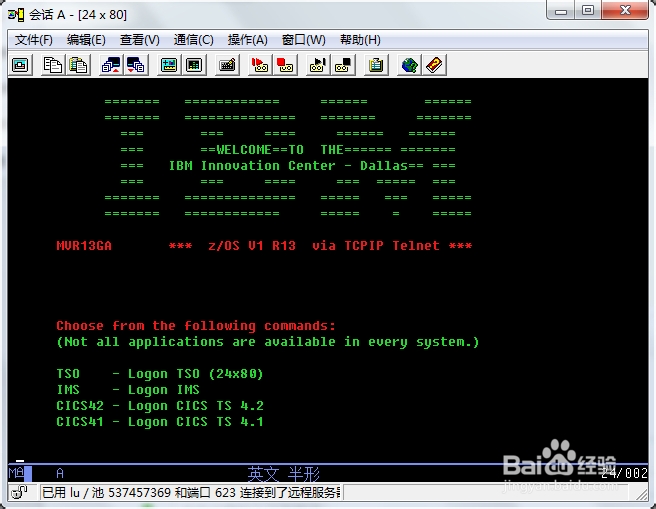656x509 pixels.
Task: Click the connection status message in status bar
Action: click(191, 492)
